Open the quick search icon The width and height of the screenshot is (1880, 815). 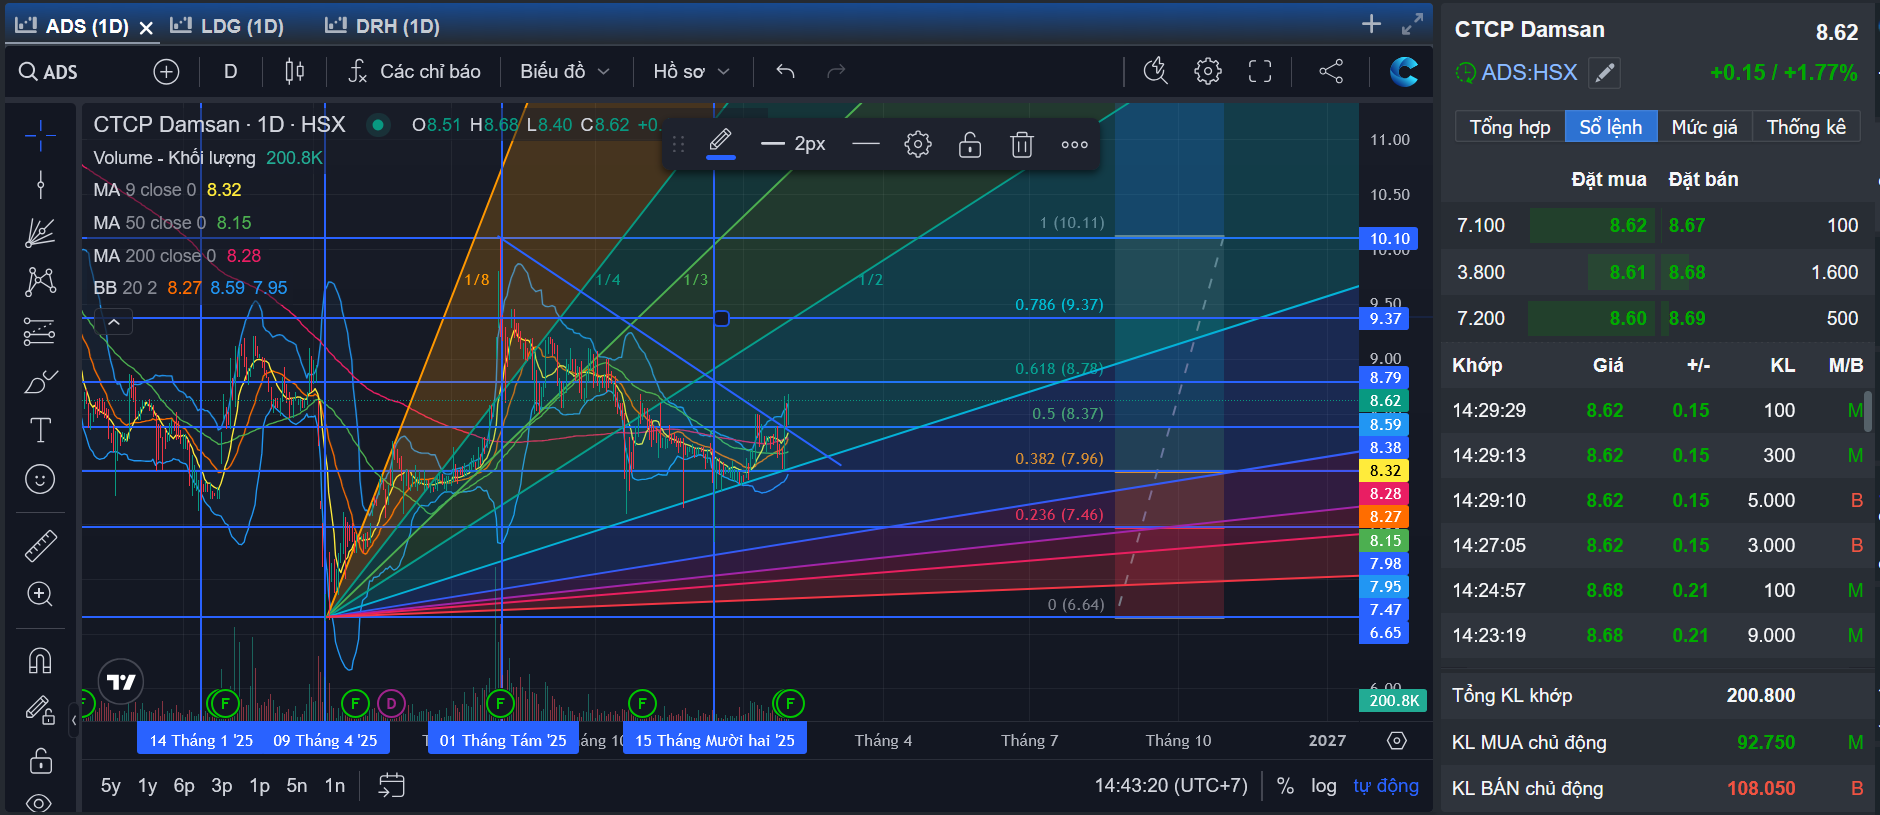click(x=1156, y=71)
